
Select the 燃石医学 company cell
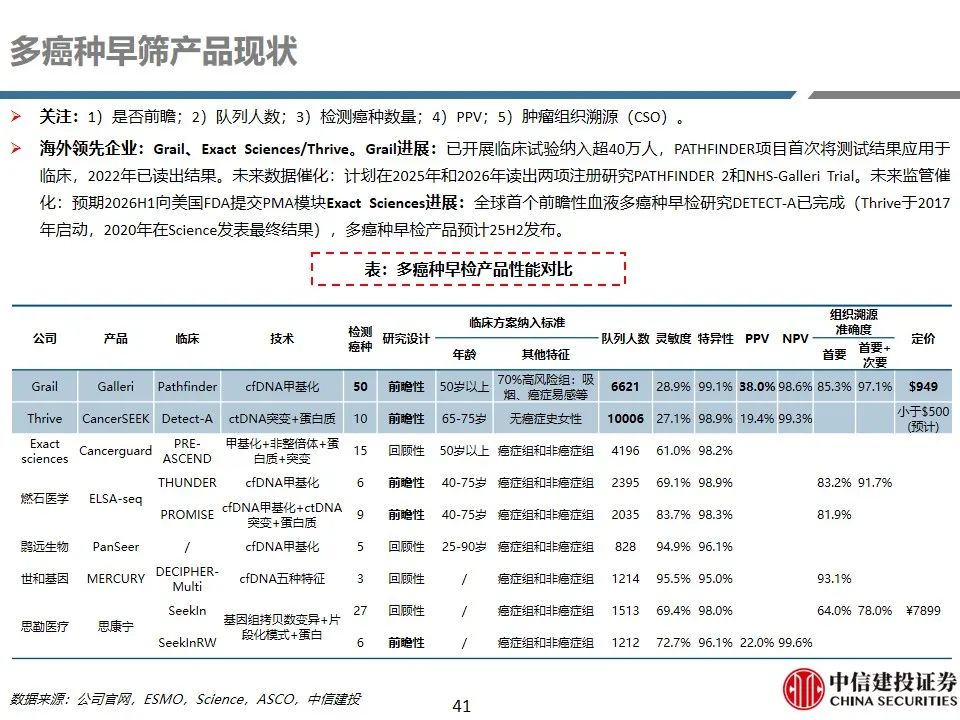click(x=45, y=498)
